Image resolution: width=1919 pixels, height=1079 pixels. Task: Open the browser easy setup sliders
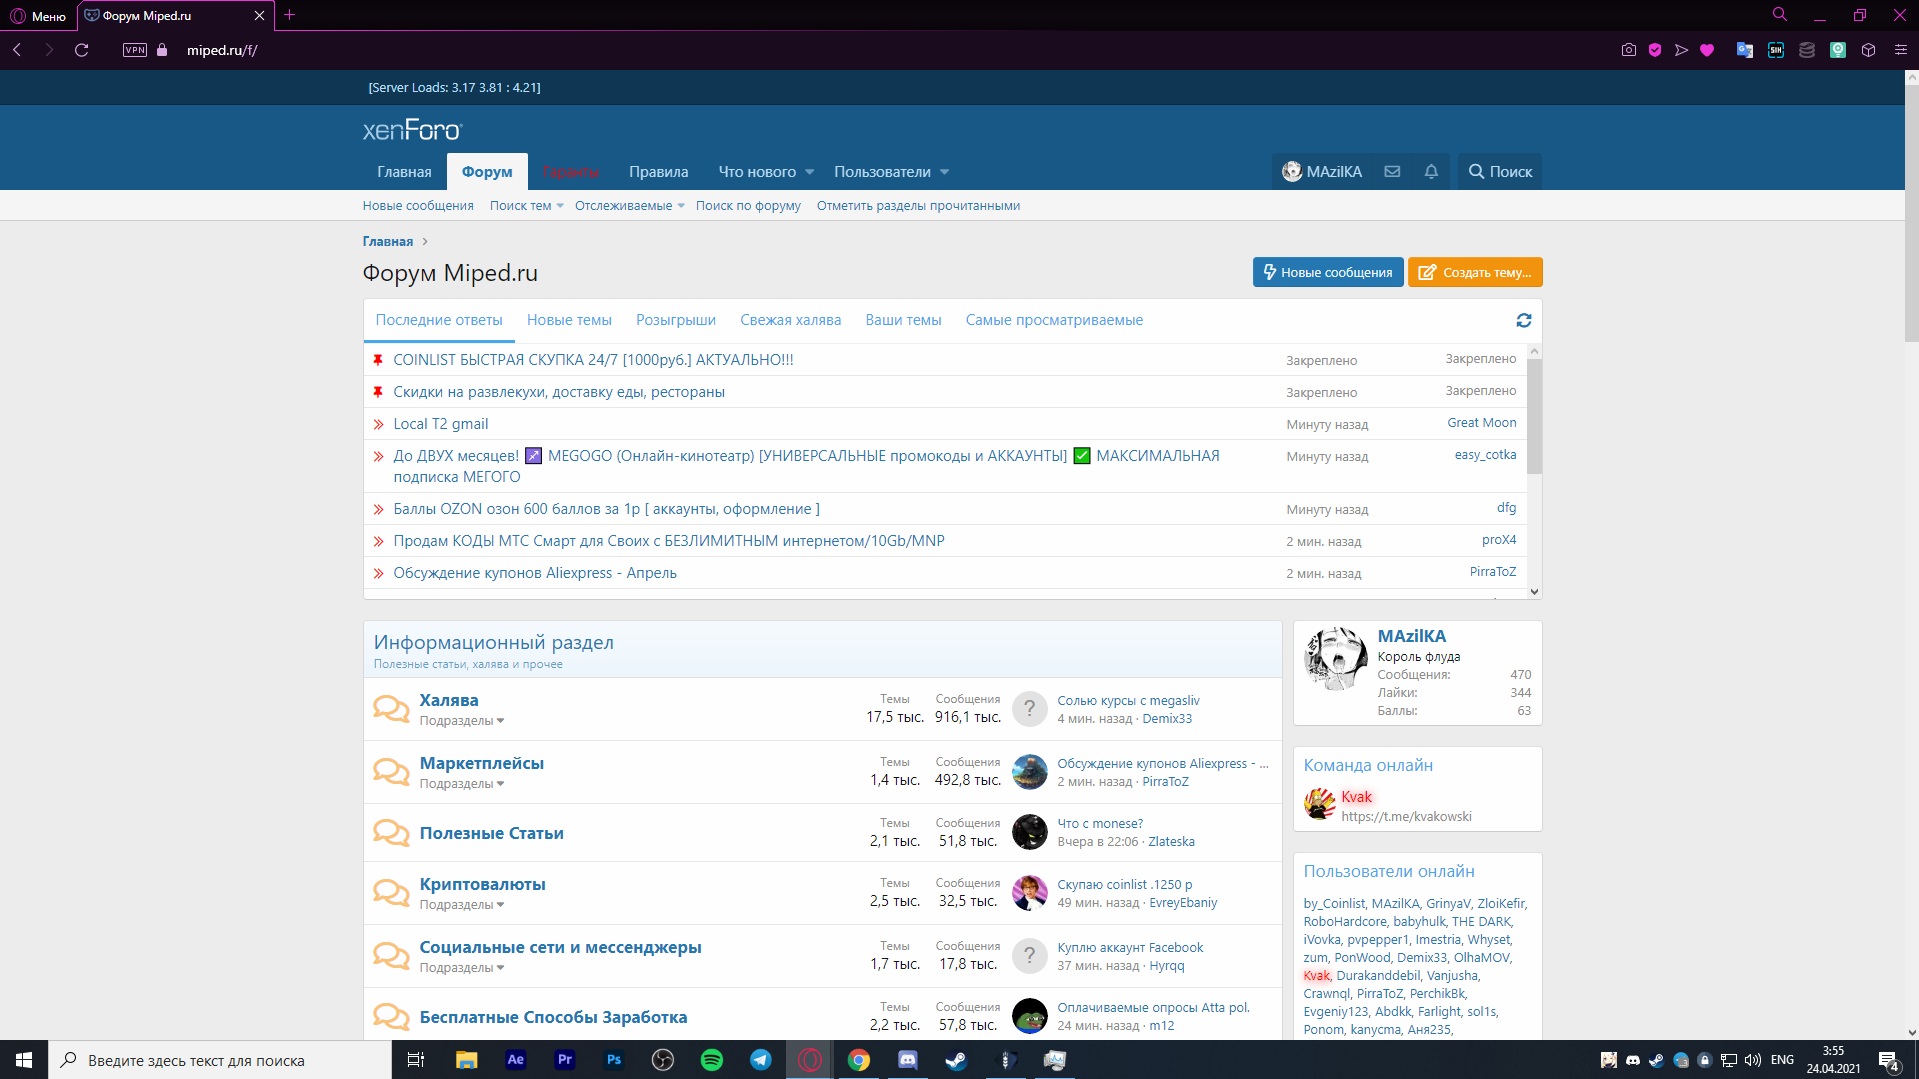[x=1901, y=50]
